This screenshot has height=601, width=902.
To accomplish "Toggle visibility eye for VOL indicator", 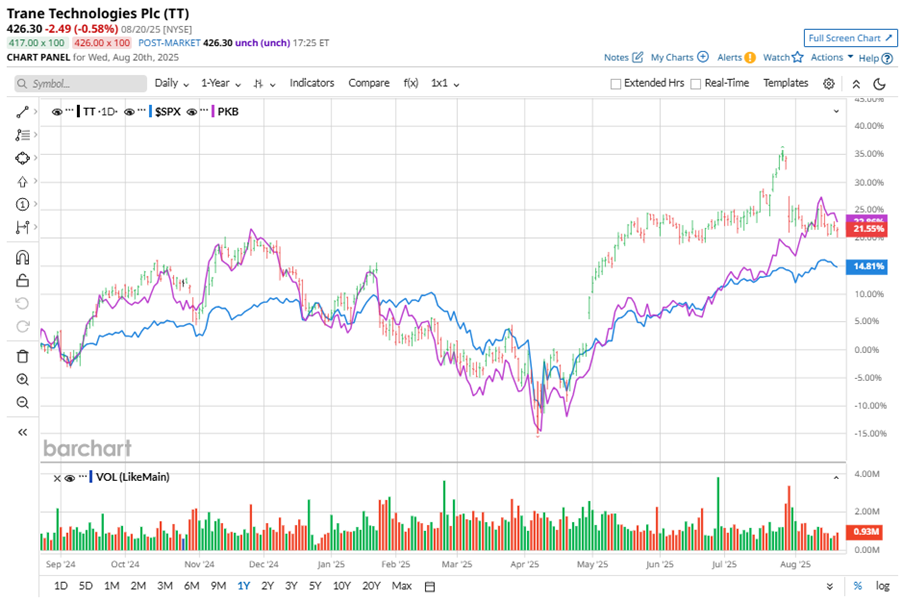I will [70, 478].
